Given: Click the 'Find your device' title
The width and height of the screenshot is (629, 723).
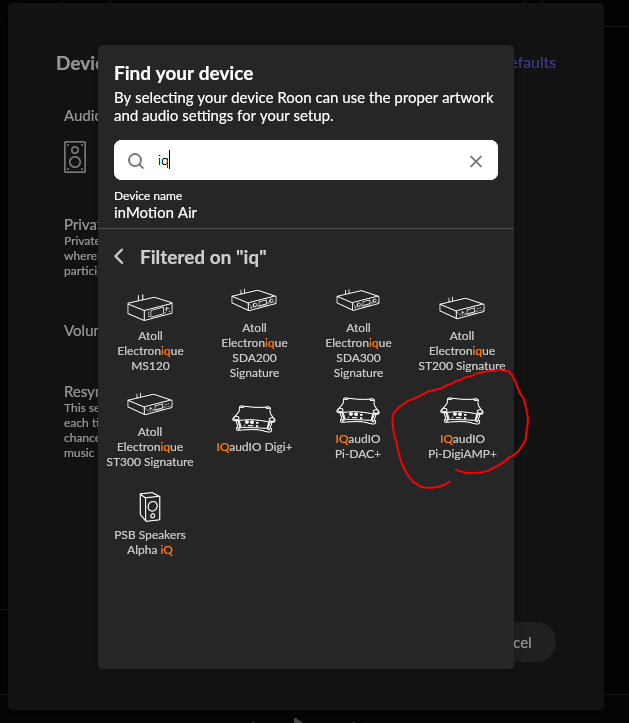Looking at the screenshot, I should tap(184, 74).
